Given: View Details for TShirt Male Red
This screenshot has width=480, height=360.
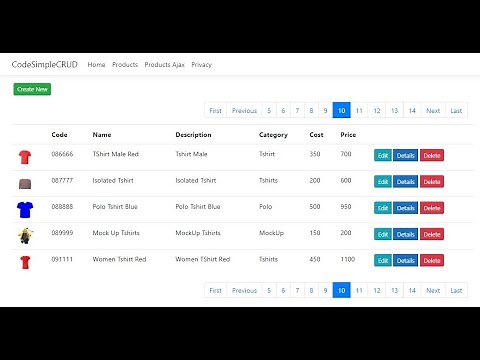Looking at the screenshot, I should tap(405, 155).
